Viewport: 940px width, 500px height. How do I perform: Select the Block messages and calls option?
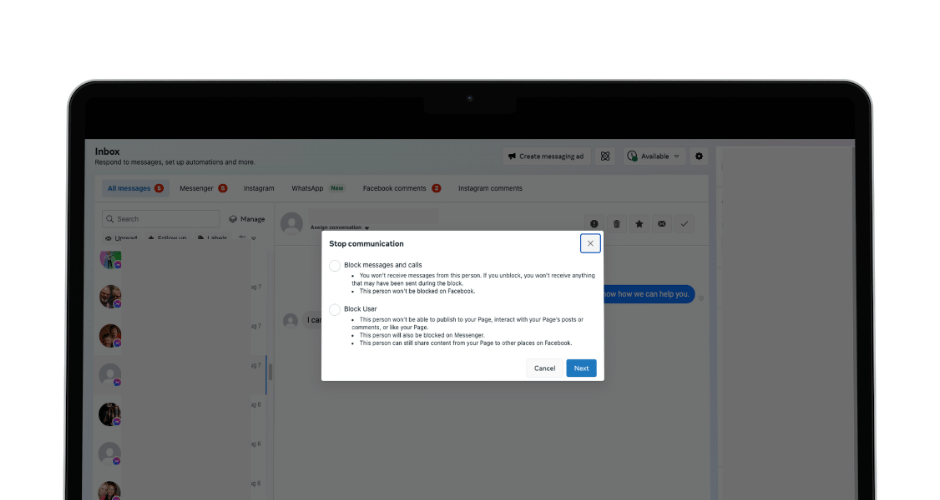click(335, 266)
